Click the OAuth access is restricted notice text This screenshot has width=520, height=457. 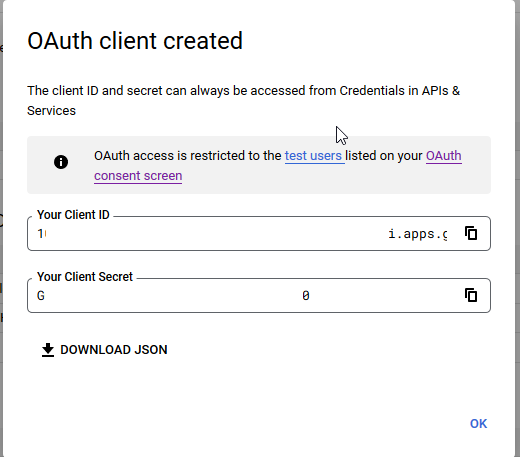coord(278,166)
